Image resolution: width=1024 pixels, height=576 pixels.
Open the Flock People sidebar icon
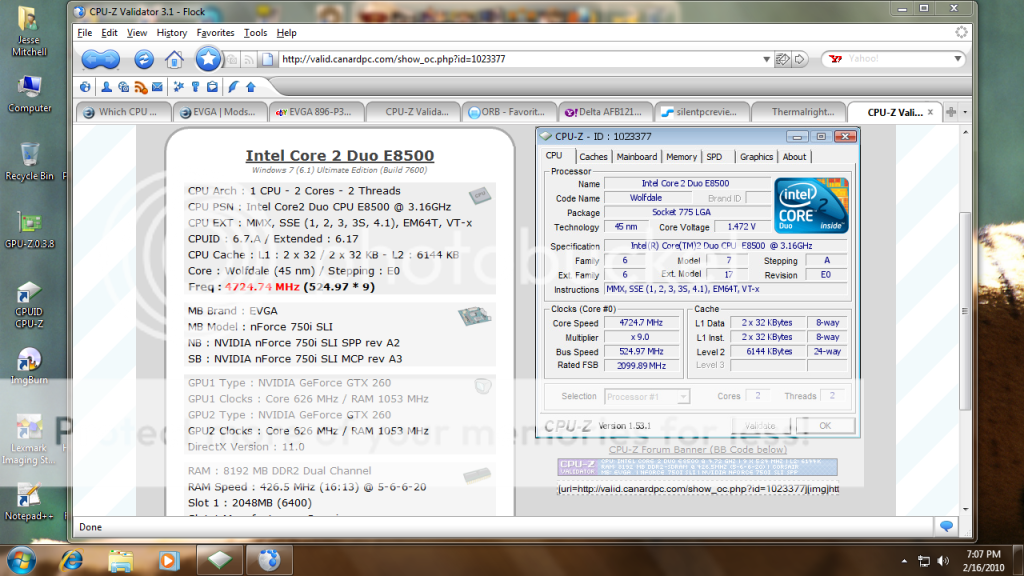click(107, 85)
